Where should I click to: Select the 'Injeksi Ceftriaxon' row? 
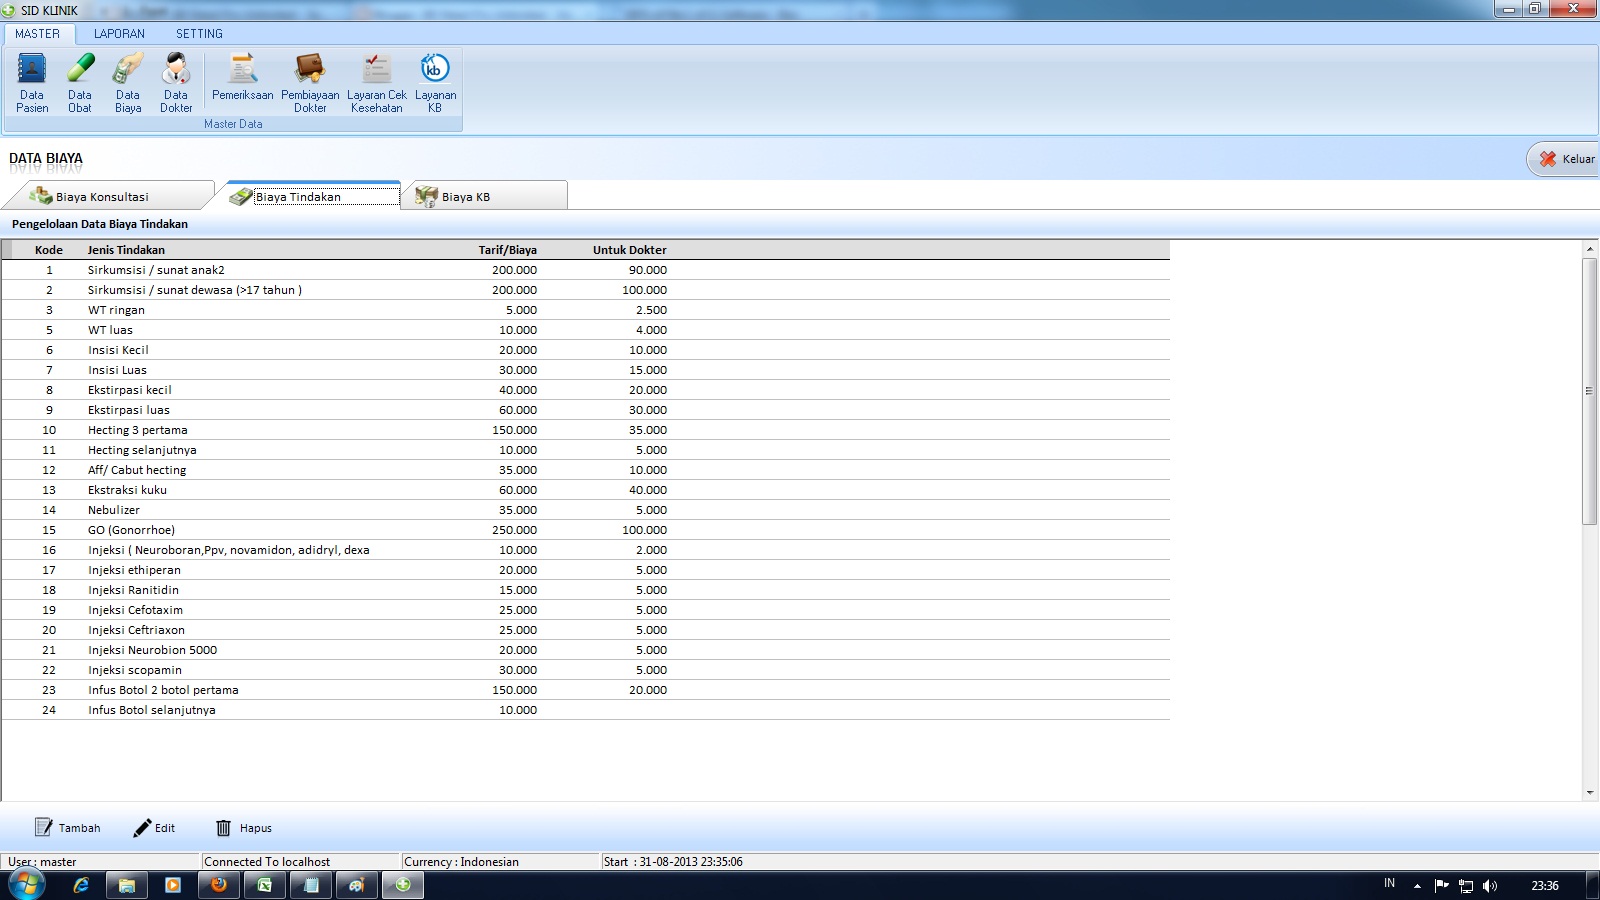(x=585, y=630)
